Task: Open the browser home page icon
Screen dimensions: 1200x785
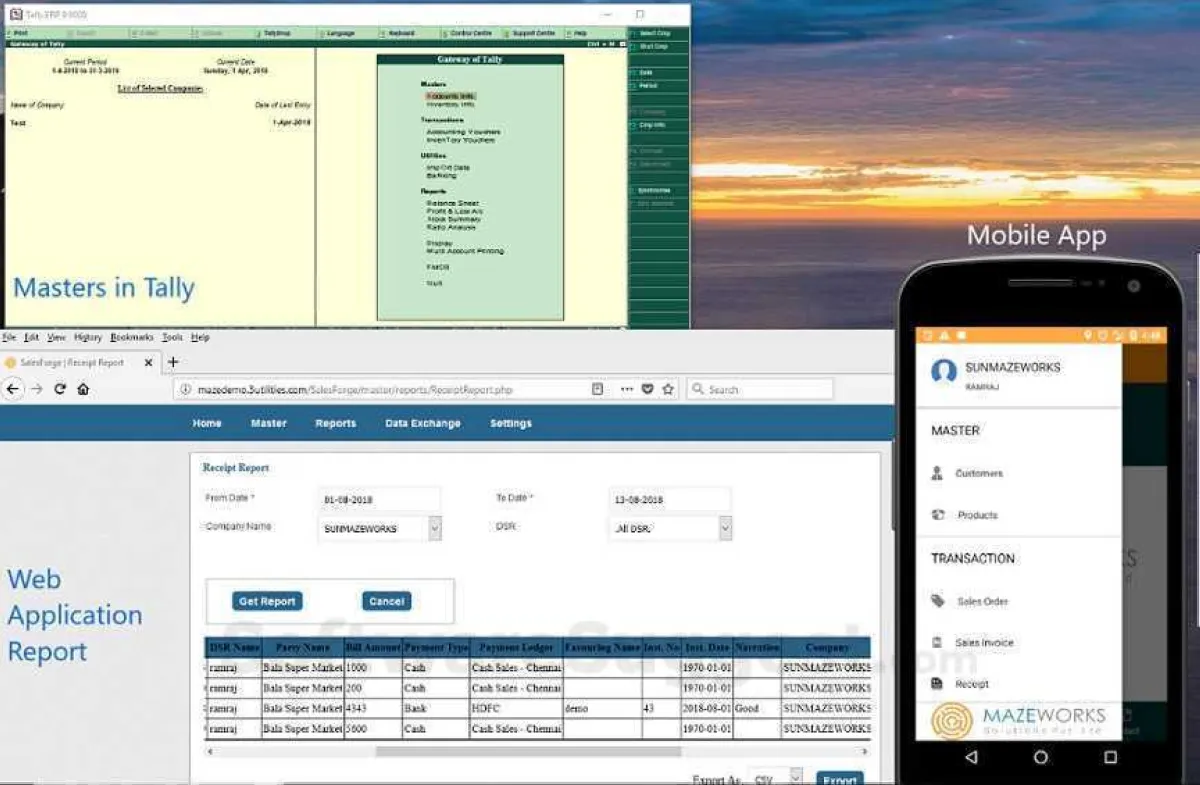Action: 83,389
